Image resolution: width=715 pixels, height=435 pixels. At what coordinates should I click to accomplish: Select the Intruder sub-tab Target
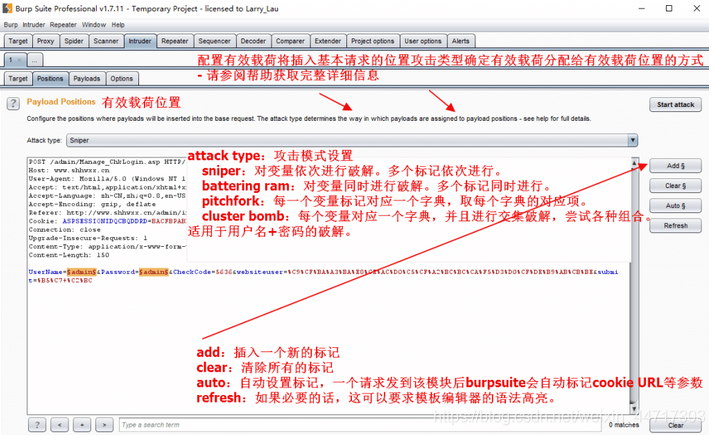coord(18,78)
